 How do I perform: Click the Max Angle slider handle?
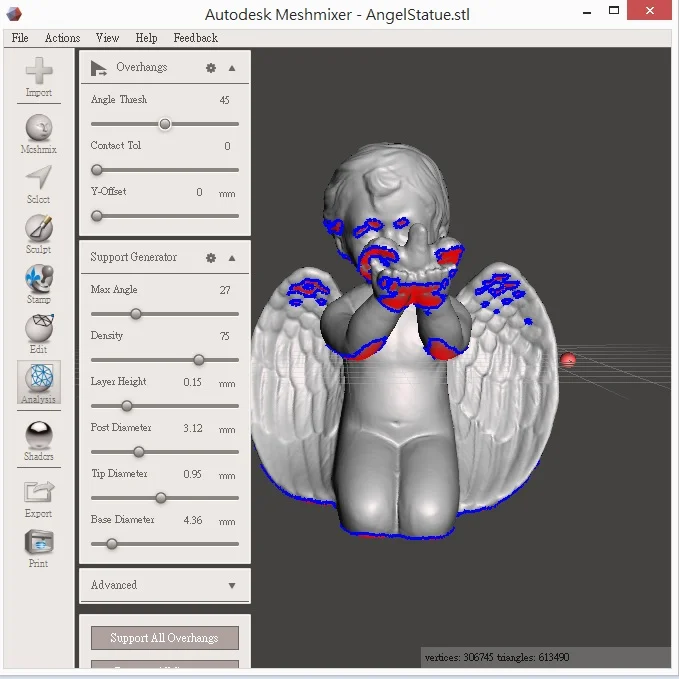[x=136, y=314]
